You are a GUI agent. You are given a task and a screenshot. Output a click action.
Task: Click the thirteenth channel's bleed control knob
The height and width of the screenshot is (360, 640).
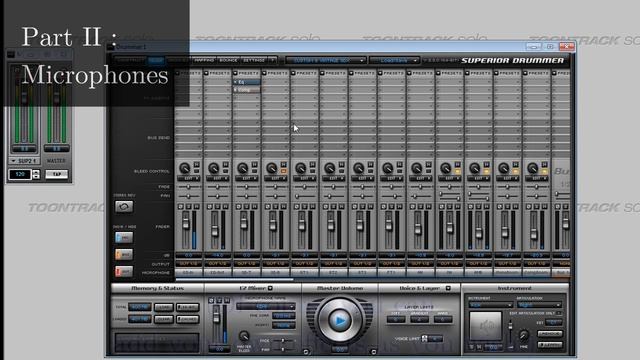tap(532, 168)
